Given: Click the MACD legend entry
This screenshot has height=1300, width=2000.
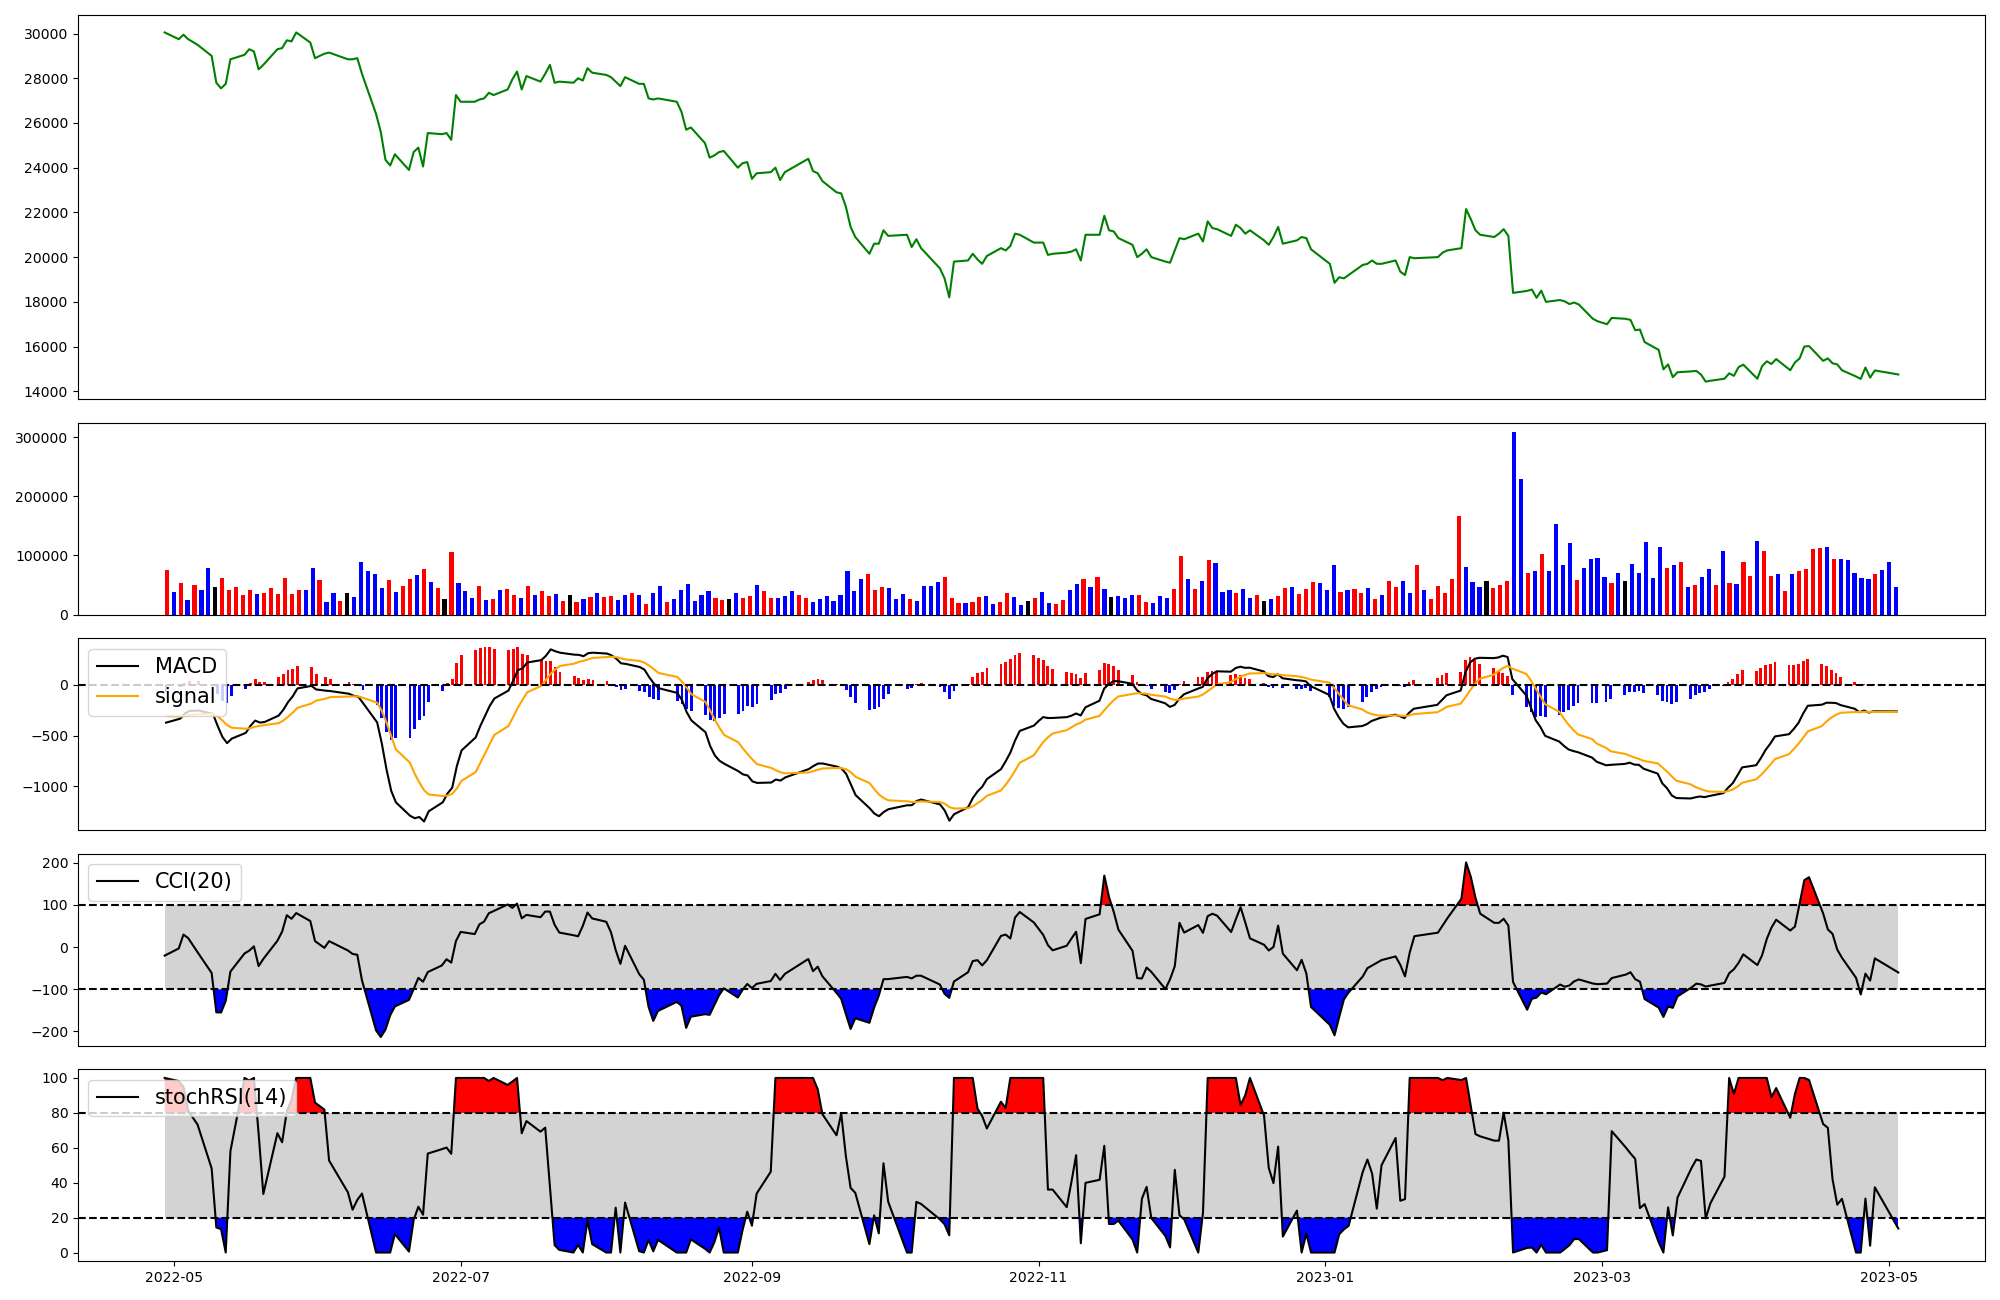Looking at the screenshot, I should click(x=185, y=666).
